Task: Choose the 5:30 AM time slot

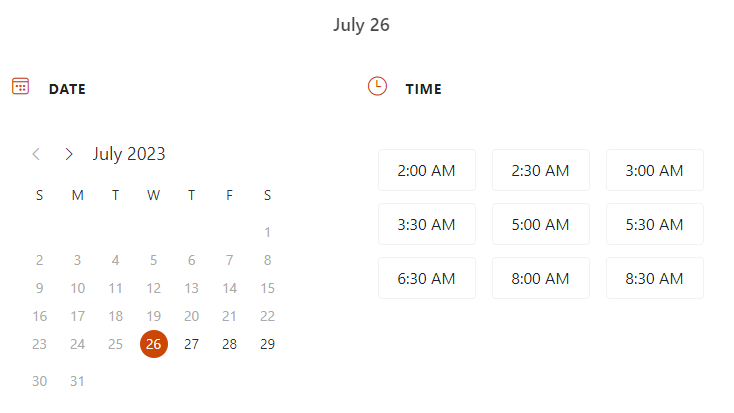Action: click(655, 224)
